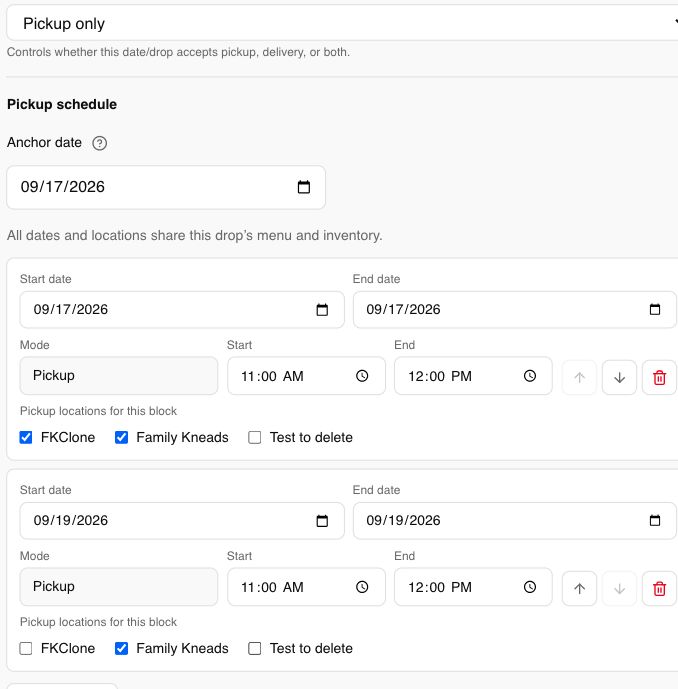The image size is (678, 689).
Task: Check Test to delete in 09/17/2026 block
Action: (x=254, y=438)
